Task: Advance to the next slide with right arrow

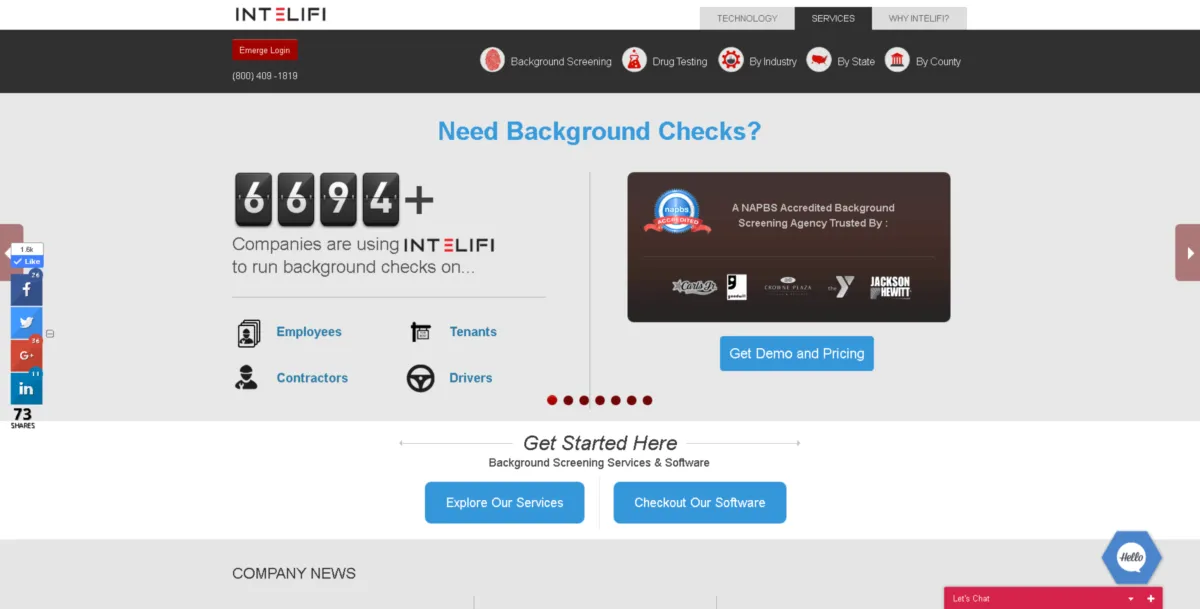Action: pos(1188,253)
